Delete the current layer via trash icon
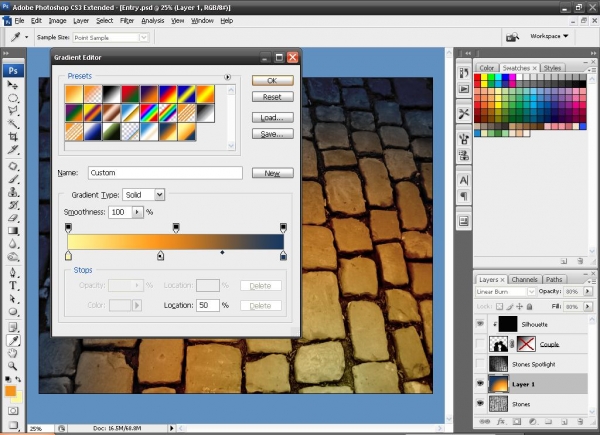The height and width of the screenshot is (435, 600). point(580,422)
